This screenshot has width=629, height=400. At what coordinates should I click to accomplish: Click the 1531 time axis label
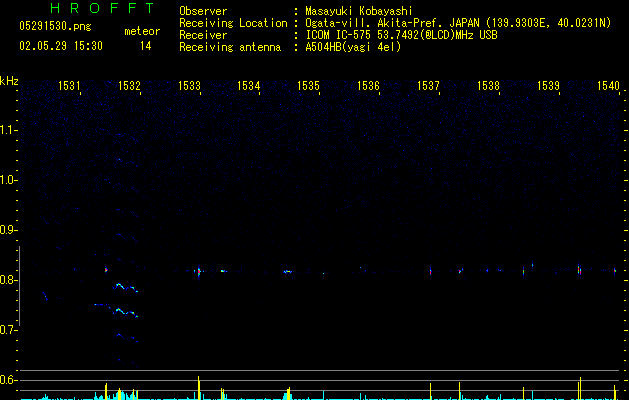69,86
